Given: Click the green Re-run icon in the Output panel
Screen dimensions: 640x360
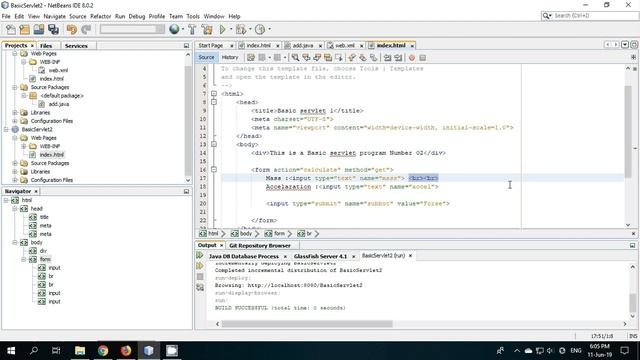Looking at the screenshot, I should pos(200,256).
